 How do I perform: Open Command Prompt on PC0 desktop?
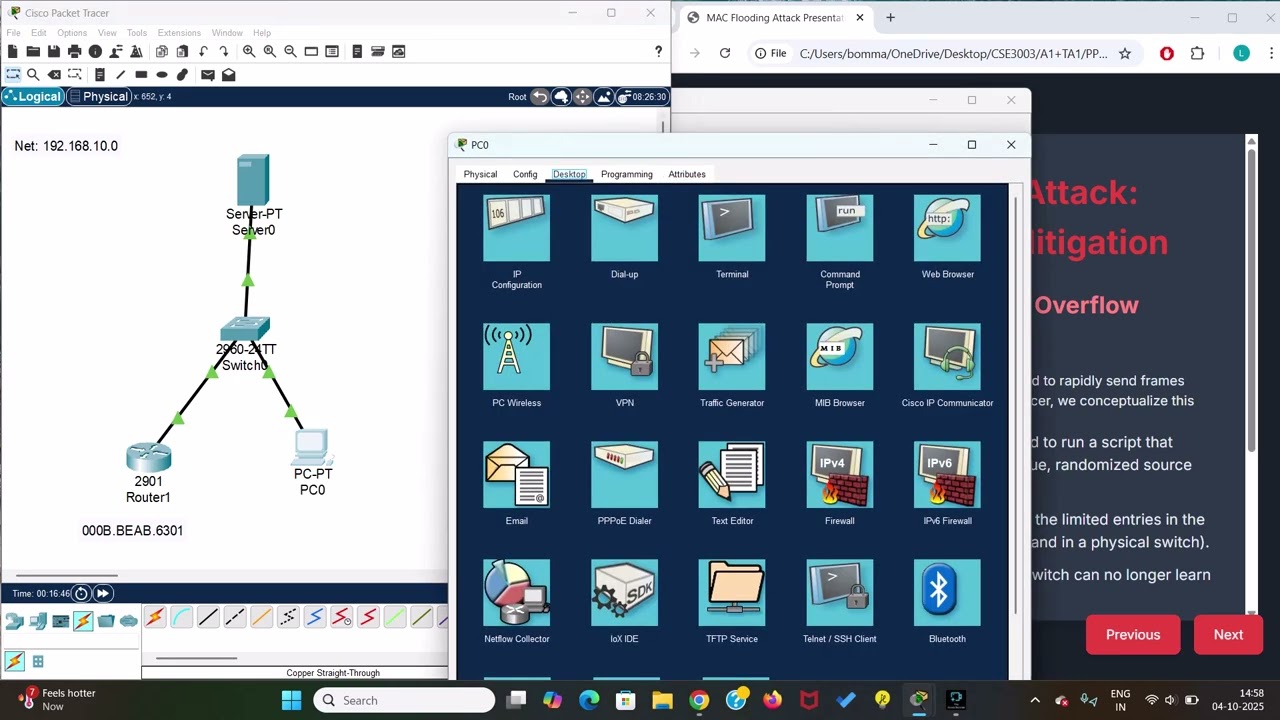(x=840, y=228)
